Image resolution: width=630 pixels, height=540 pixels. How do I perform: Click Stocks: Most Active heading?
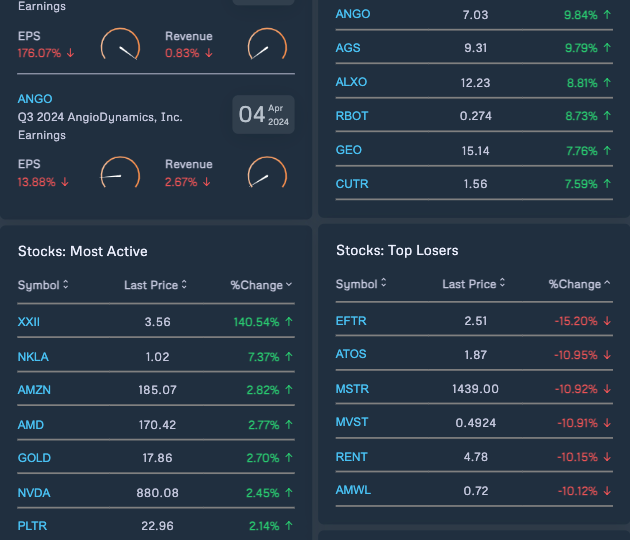tap(83, 252)
